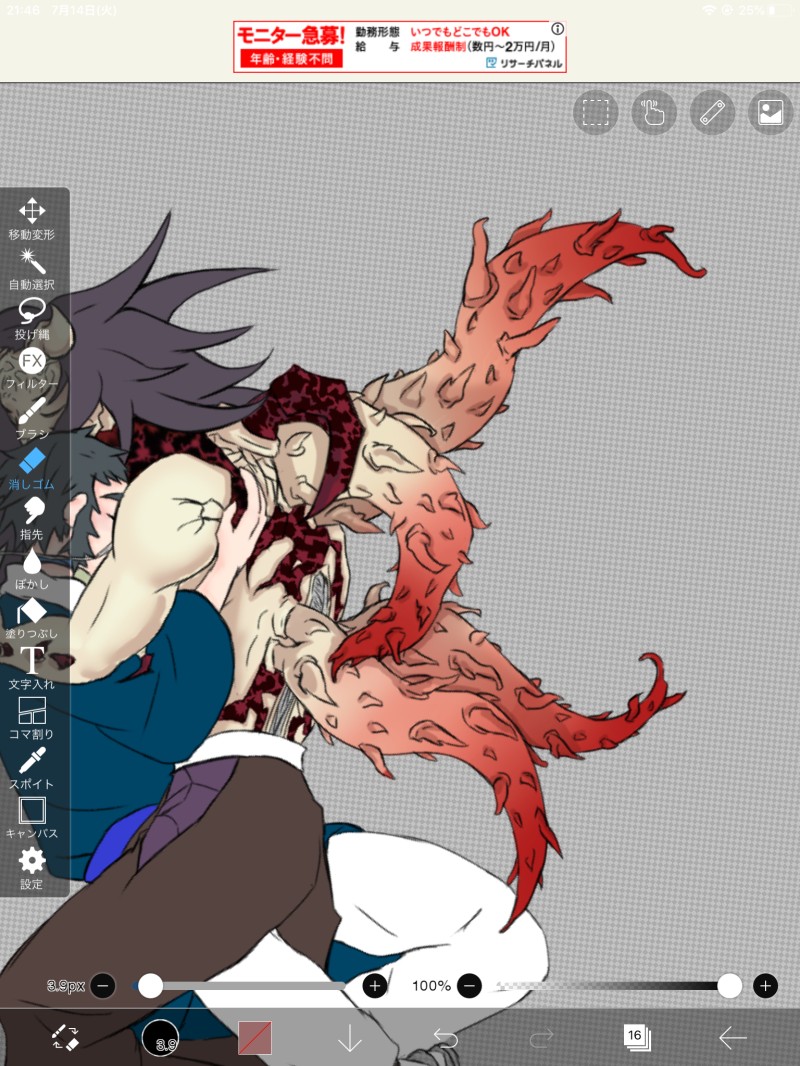Viewport: 800px width, 1066px height.
Task: Tap the left-arrow back button
Action: (x=732, y=1037)
